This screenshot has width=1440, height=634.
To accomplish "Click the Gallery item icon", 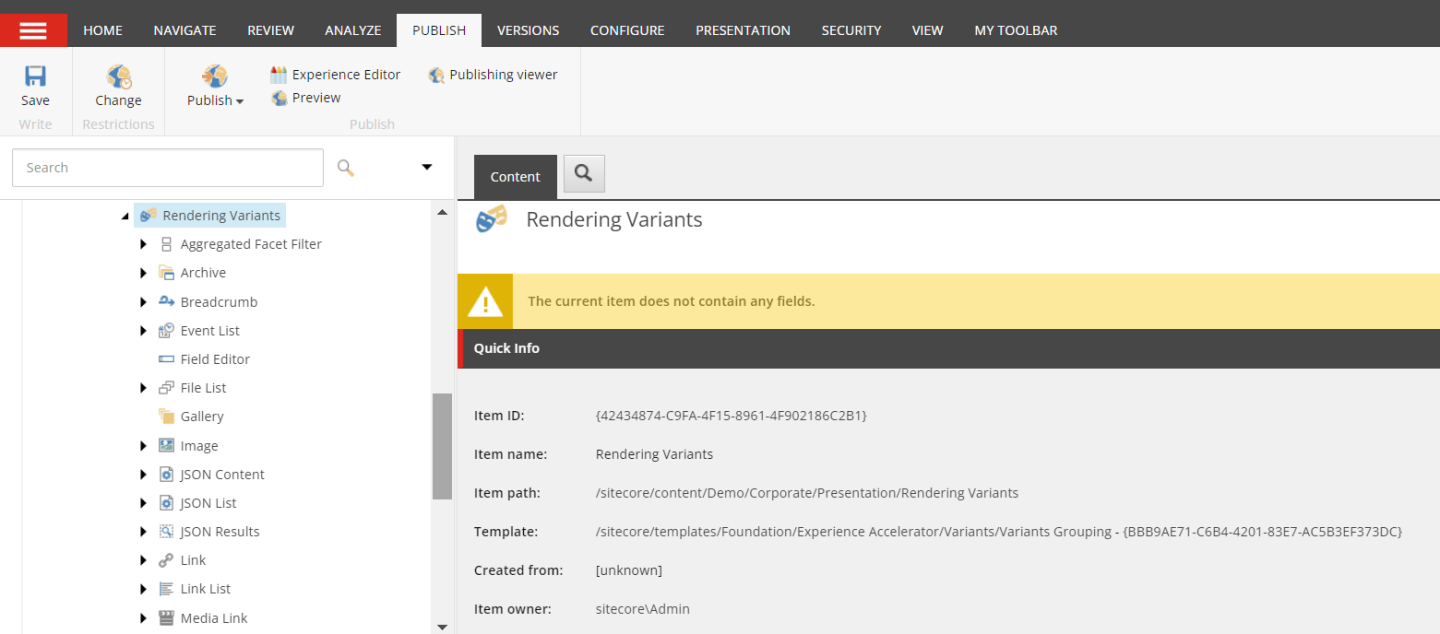I will tap(166, 416).
